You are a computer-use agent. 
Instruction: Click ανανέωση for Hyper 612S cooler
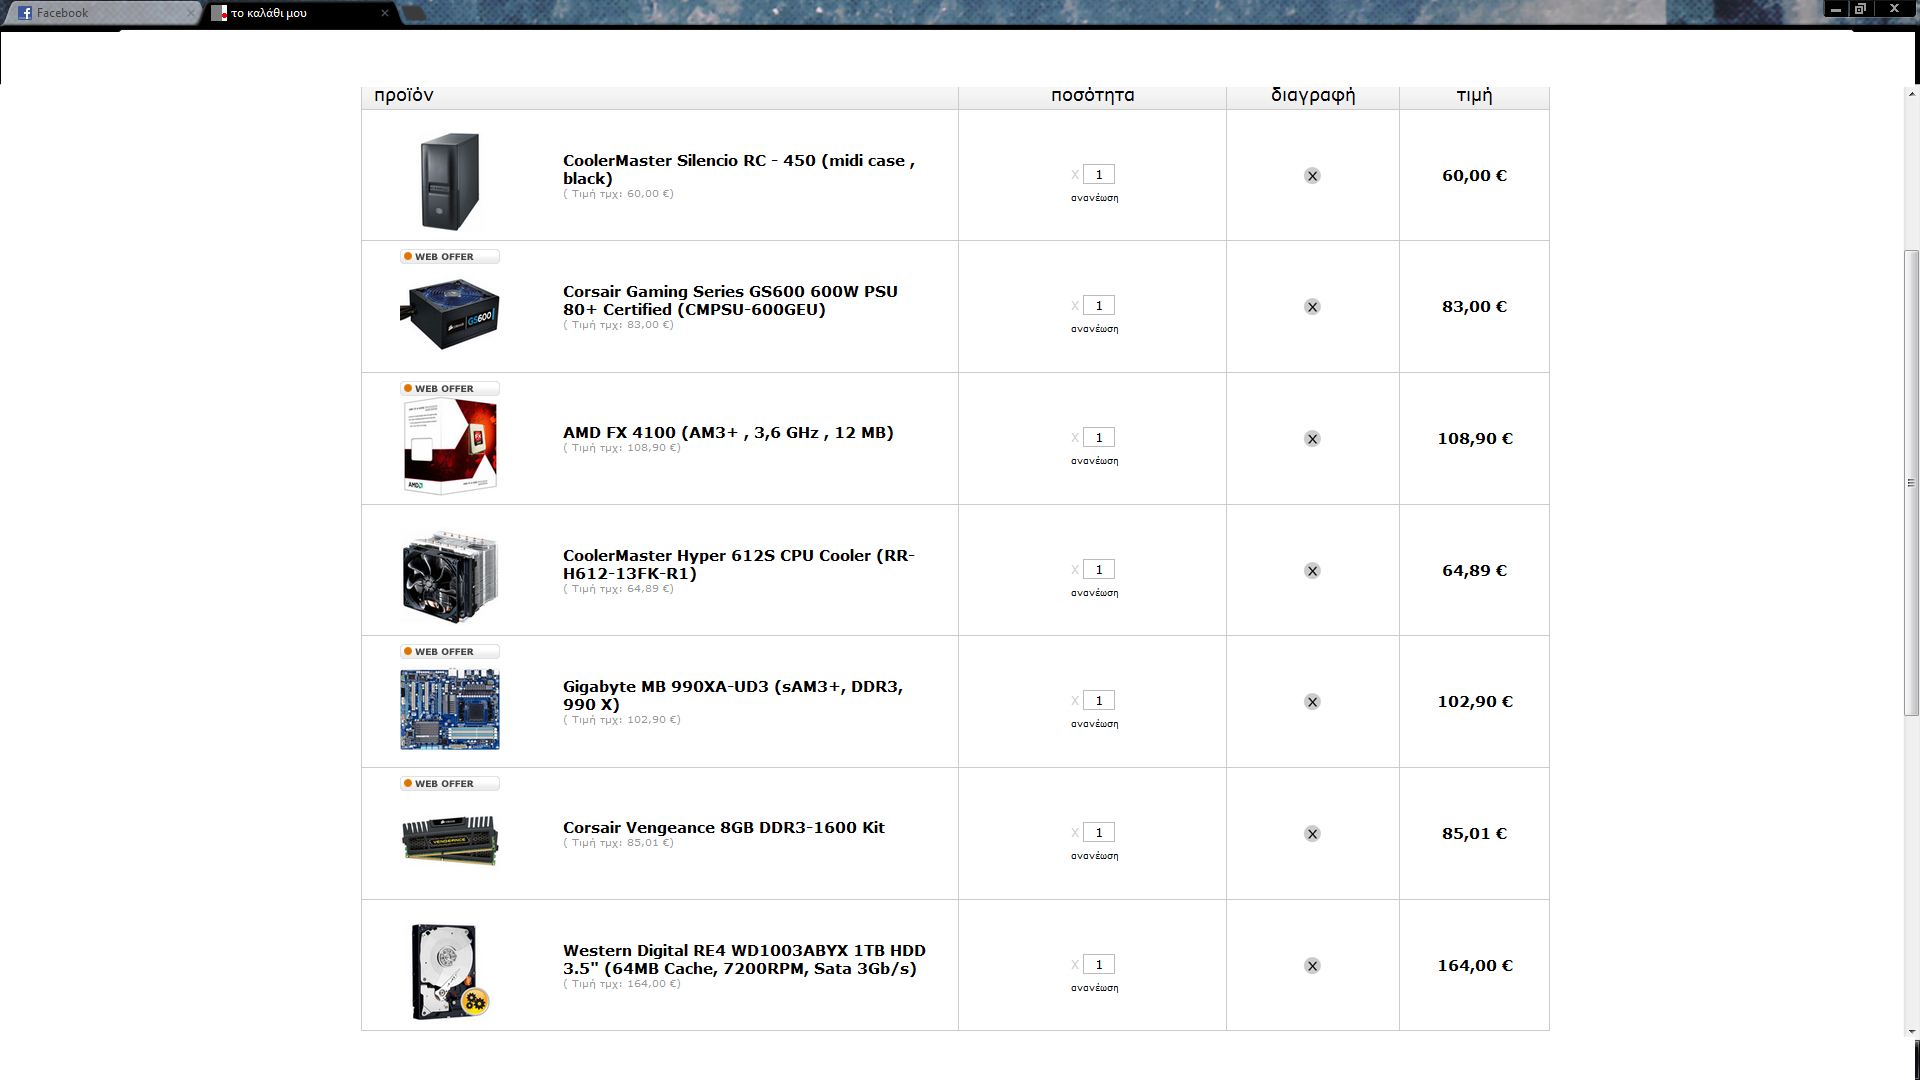pyautogui.click(x=1095, y=593)
